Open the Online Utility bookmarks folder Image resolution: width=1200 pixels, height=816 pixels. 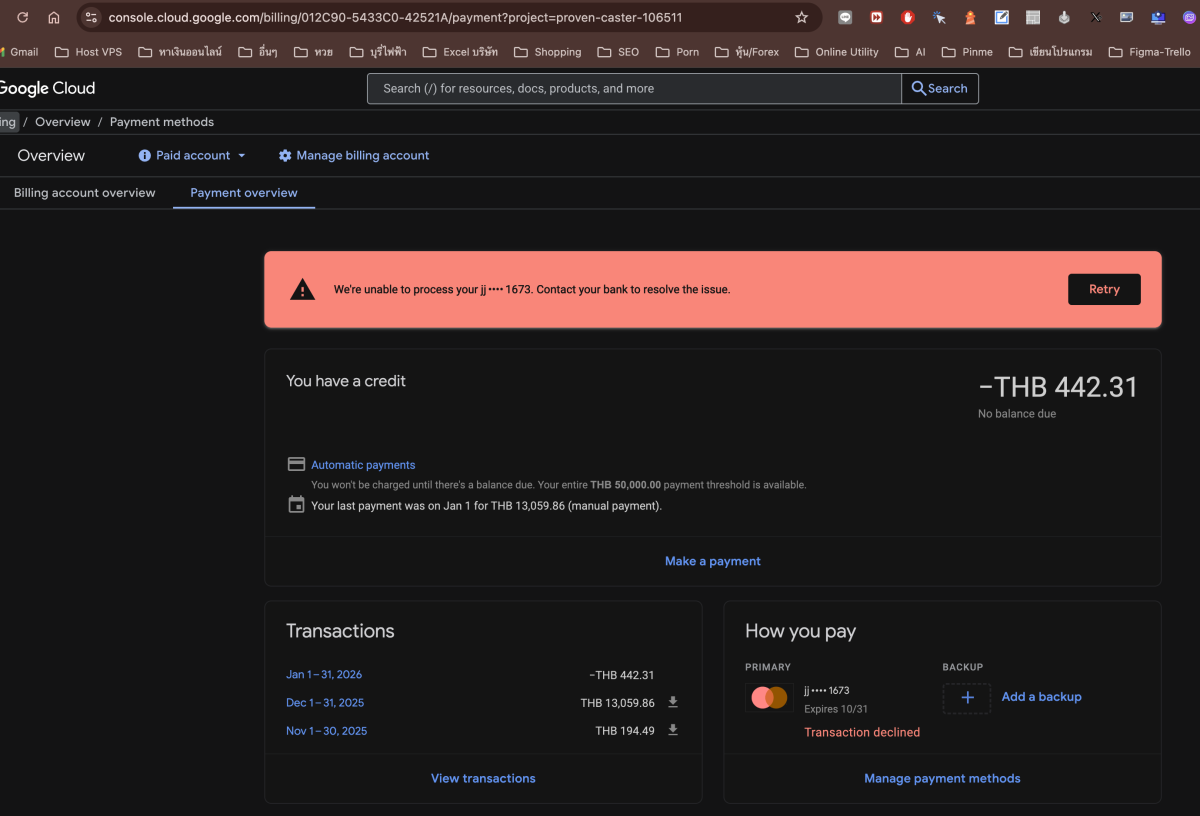coord(836,52)
